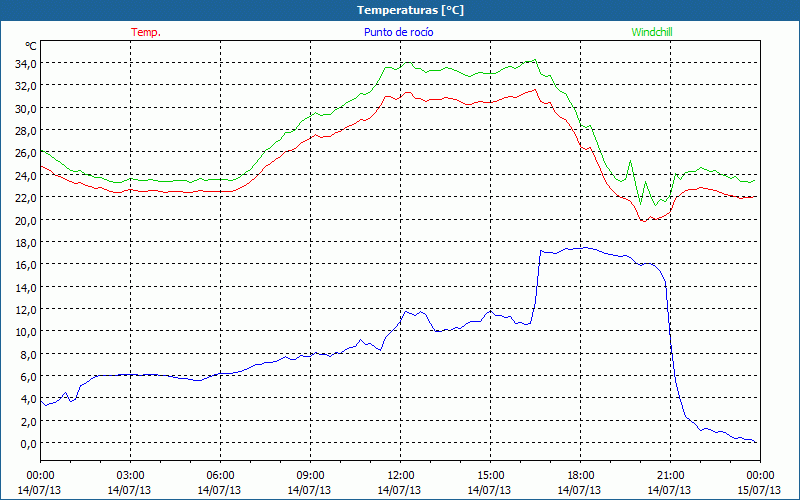This screenshot has height=500, width=800.
Task: Click the 15/07/13 date label
Action: [759, 490]
